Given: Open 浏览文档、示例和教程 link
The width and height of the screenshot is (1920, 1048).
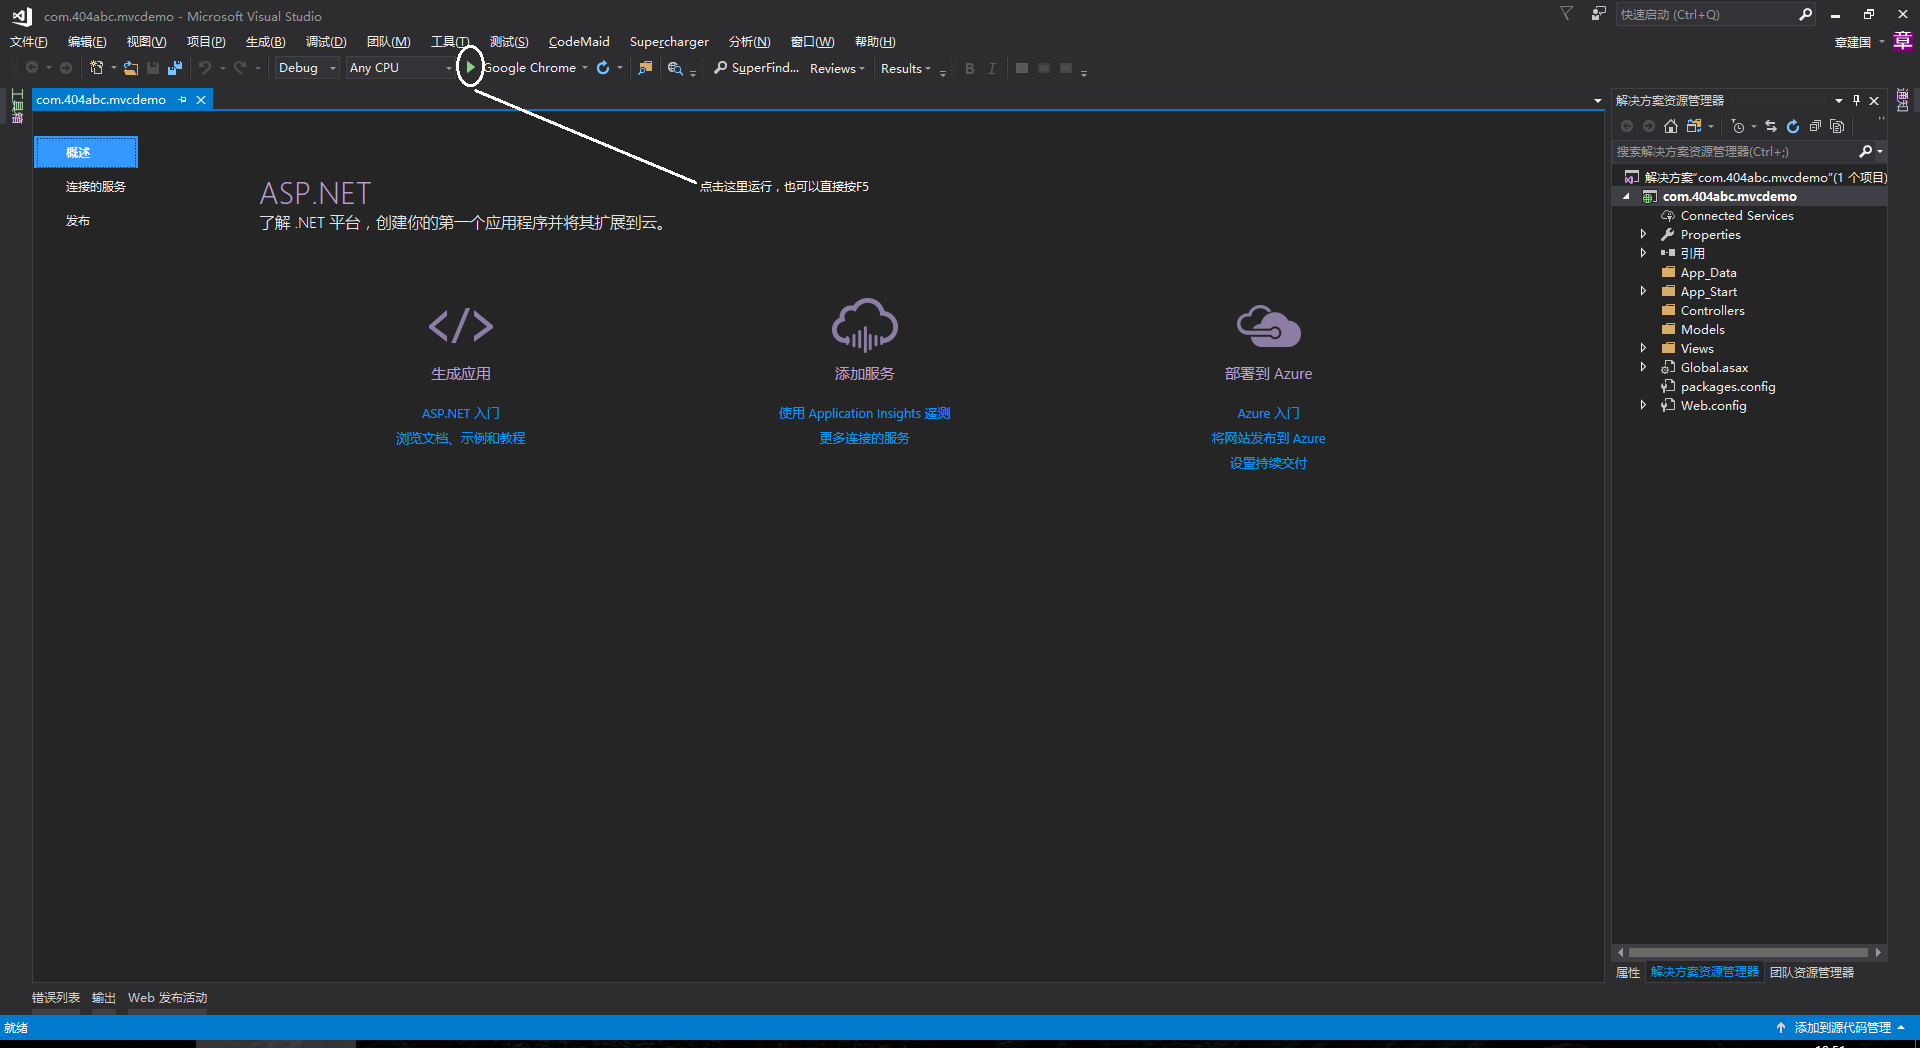Looking at the screenshot, I should pyautogui.click(x=460, y=438).
